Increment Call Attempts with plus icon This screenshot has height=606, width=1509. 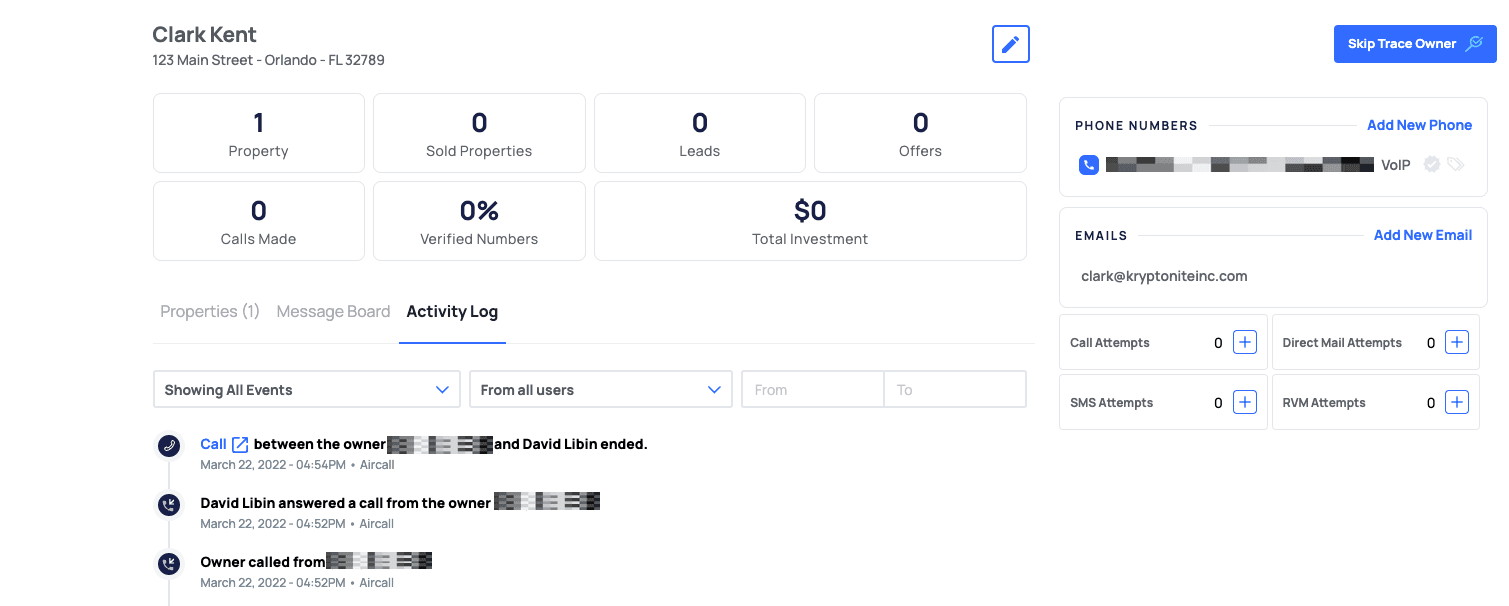click(1244, 342)
